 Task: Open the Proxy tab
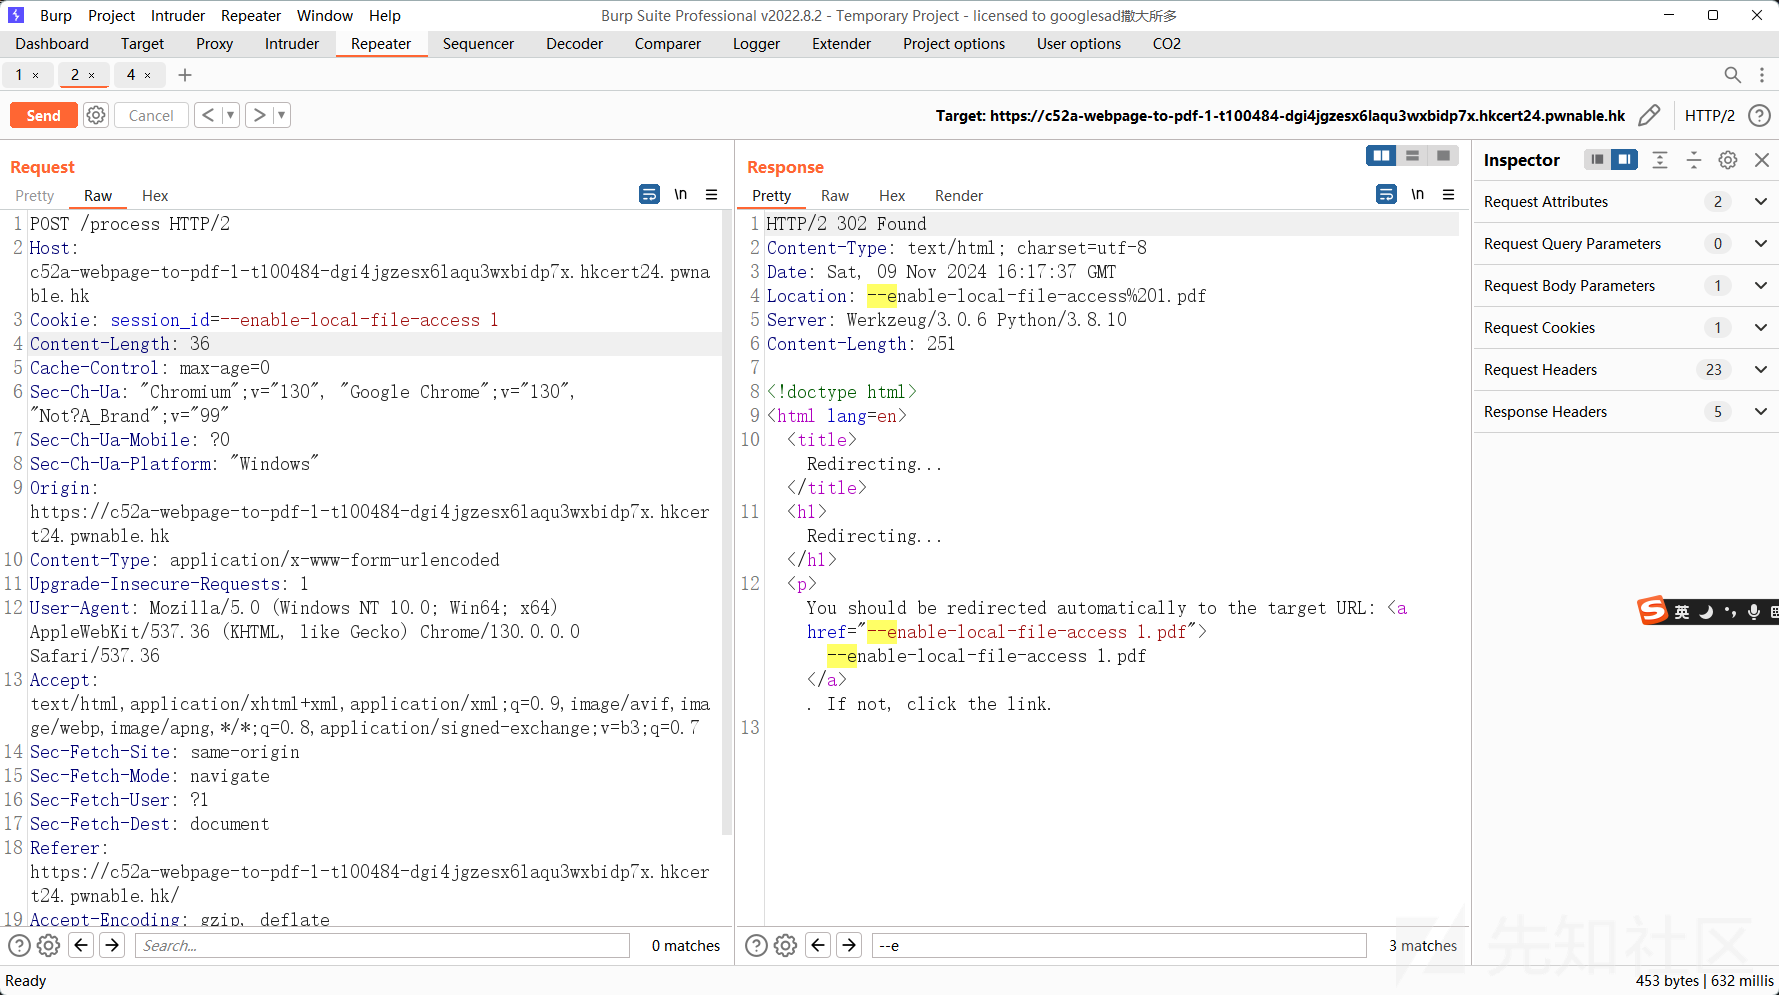pos(214,44)
